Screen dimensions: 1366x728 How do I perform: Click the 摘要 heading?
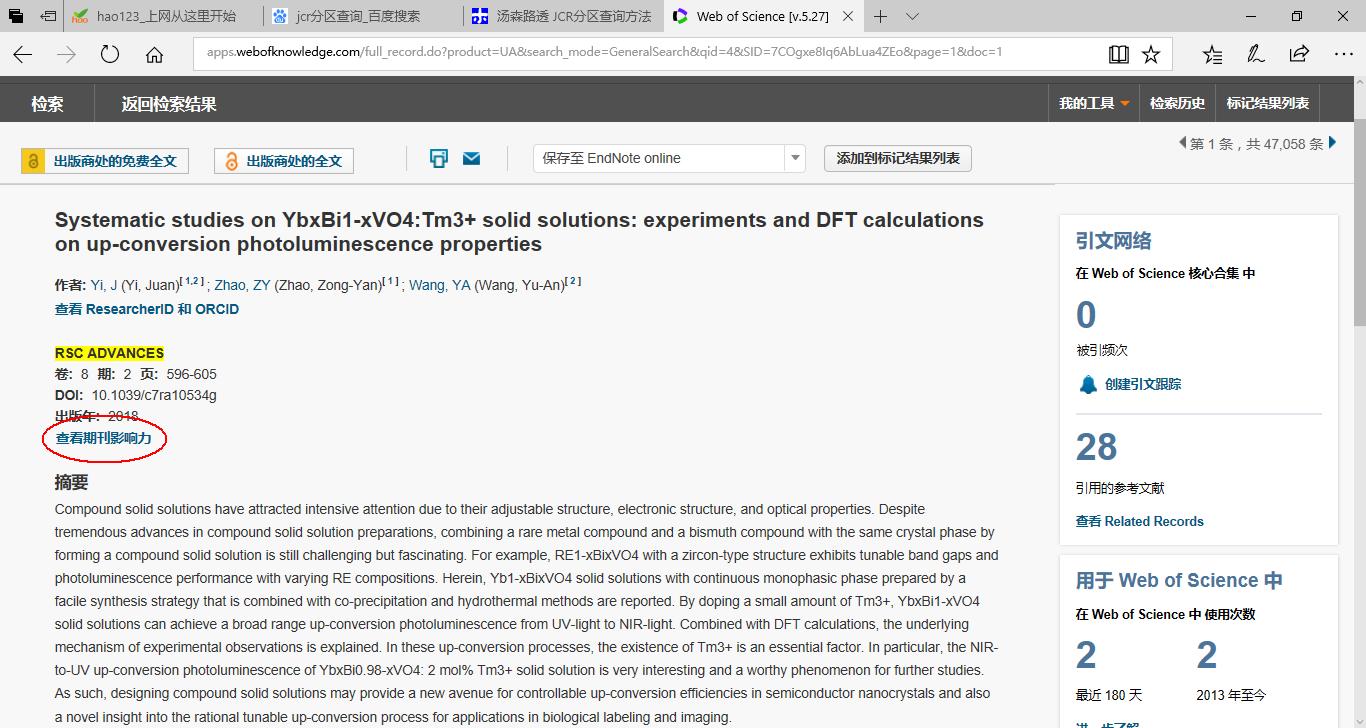tap(72, 482)
